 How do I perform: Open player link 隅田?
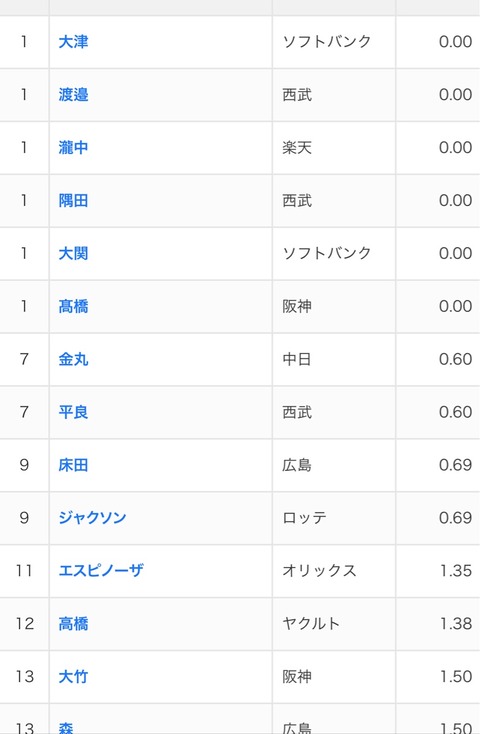pos(73,200)
